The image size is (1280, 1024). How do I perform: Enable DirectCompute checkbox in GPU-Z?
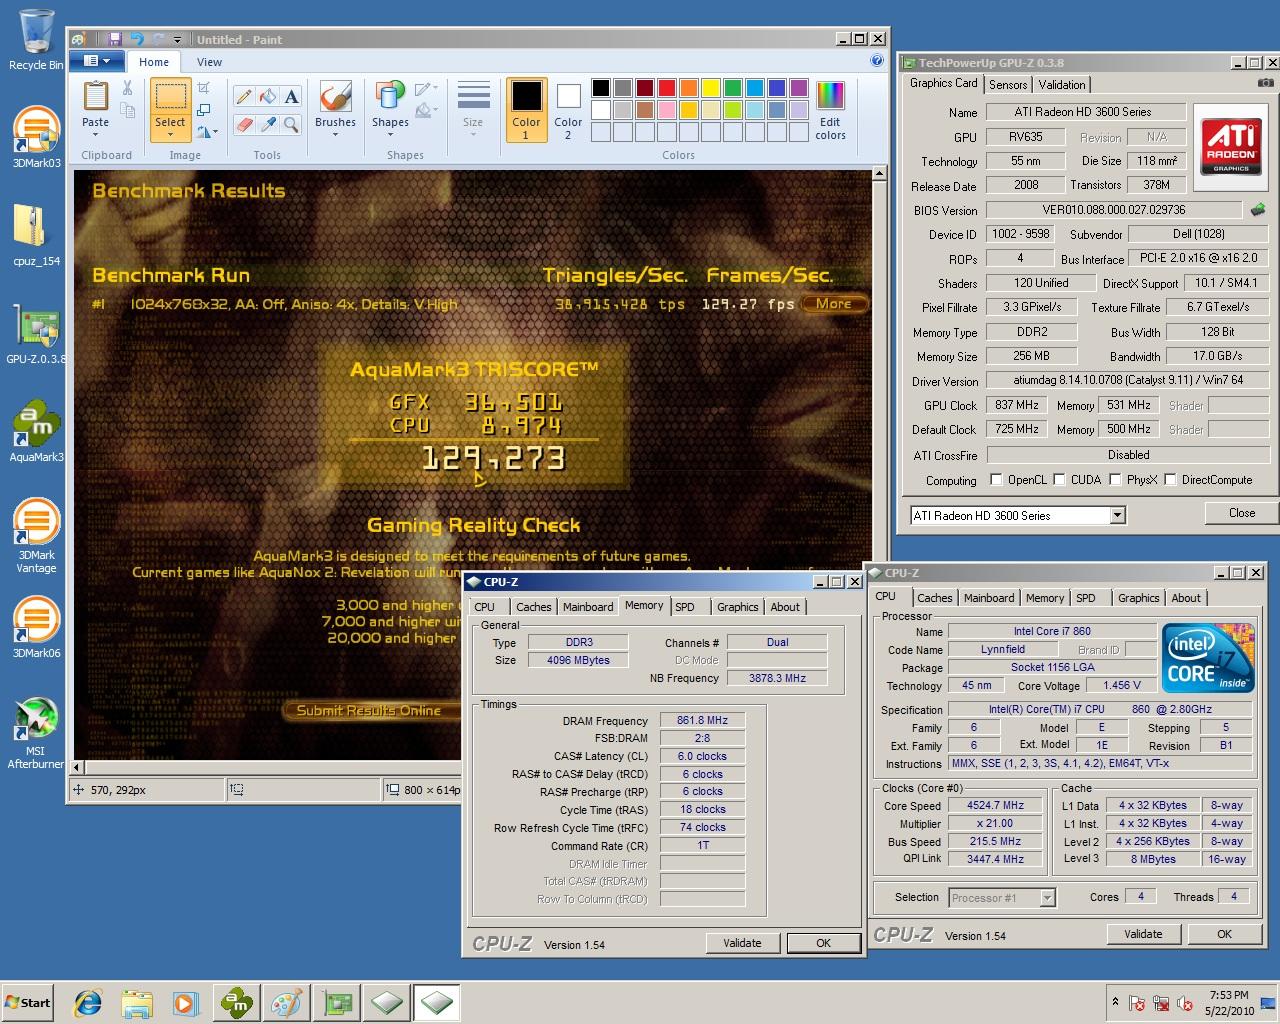tap(1170, 480)
